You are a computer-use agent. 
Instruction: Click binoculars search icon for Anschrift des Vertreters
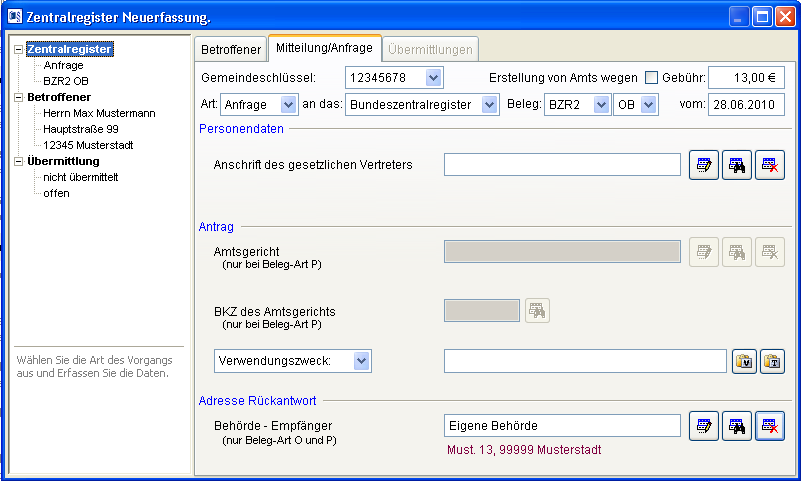[x=737, y=165]
